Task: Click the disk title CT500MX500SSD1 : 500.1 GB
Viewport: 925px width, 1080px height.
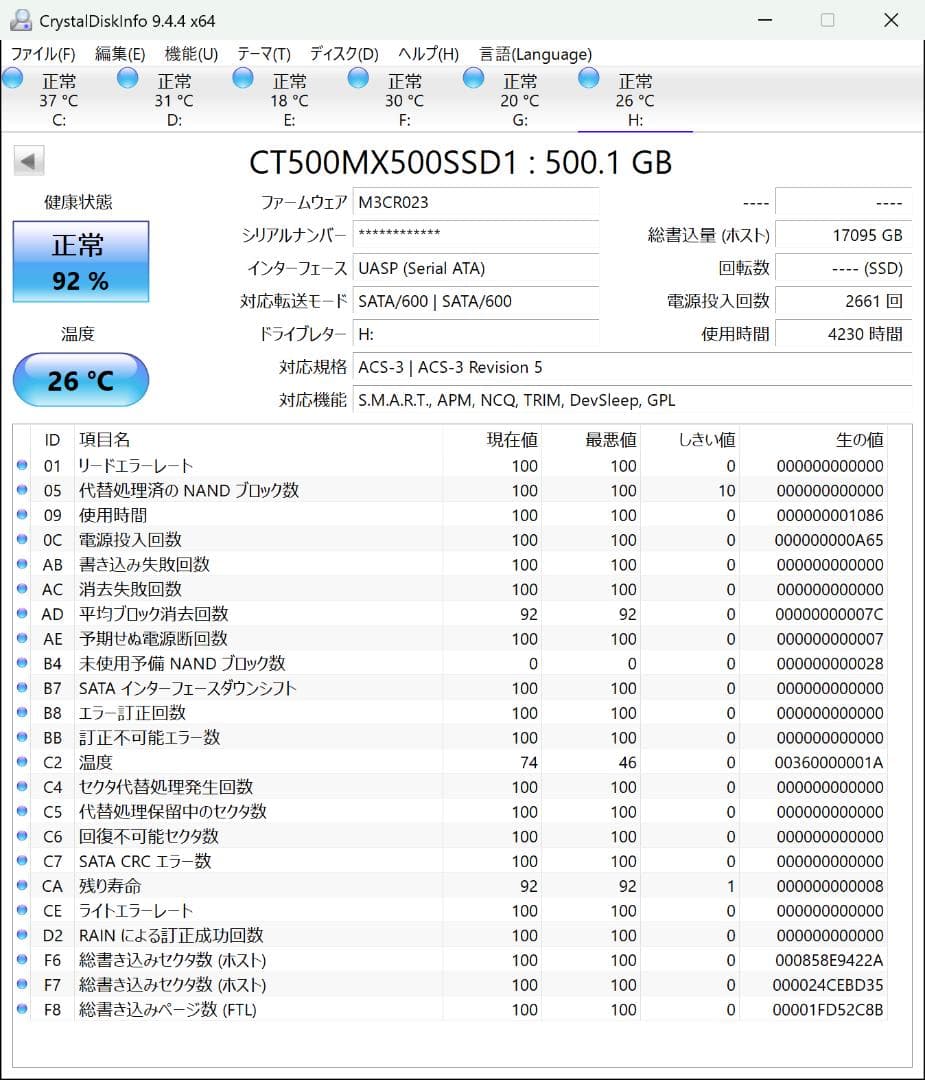Action: tap(460, 163)
